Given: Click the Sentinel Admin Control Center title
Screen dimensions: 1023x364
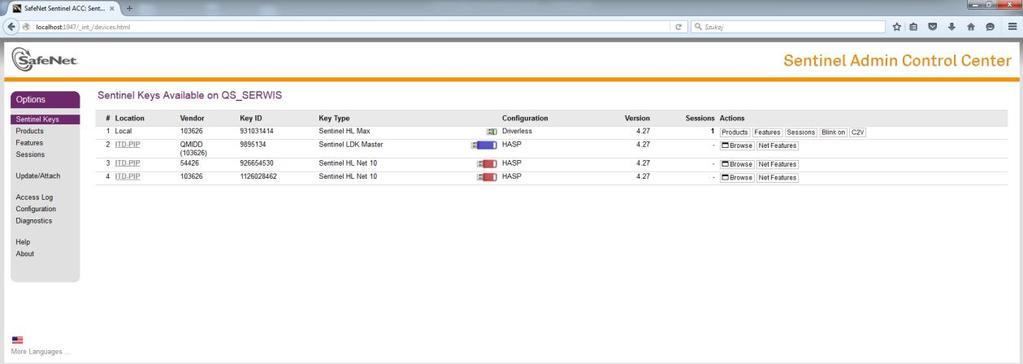Looking at the screenshot, I should (897, 61).
